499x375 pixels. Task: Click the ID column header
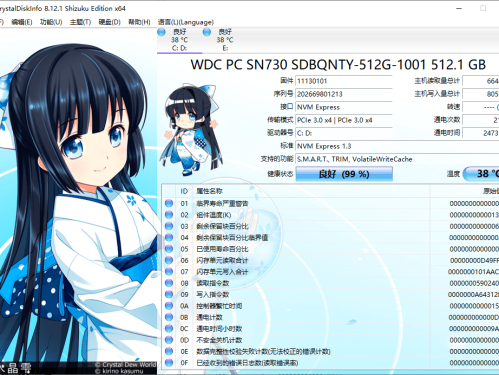(184, 191)
